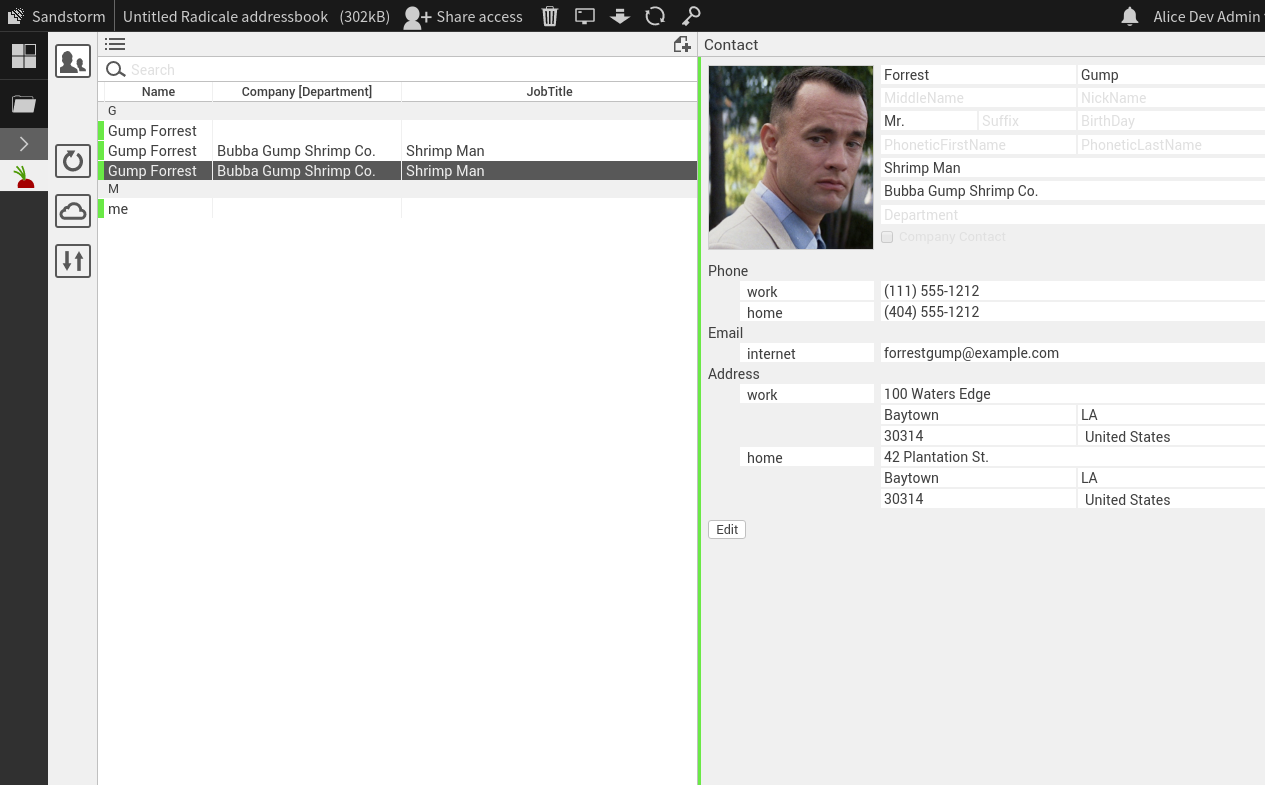
Task: Click the Department field
Action: click(x=1073, y=215)
